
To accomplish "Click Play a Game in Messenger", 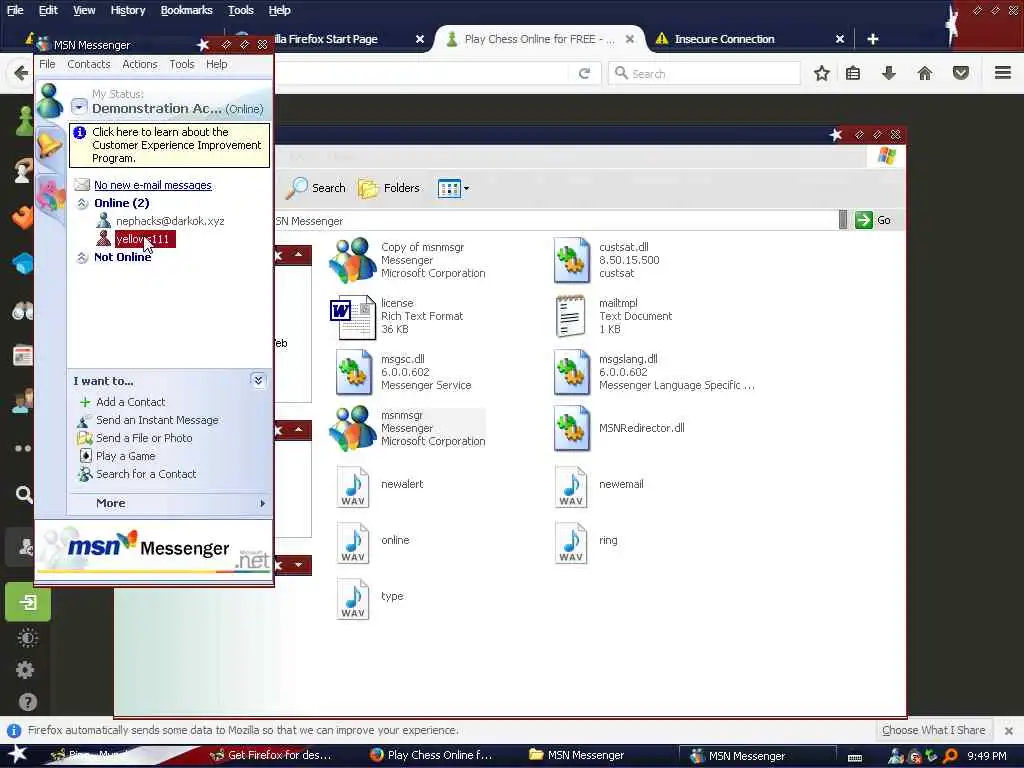I will (125, 456).
